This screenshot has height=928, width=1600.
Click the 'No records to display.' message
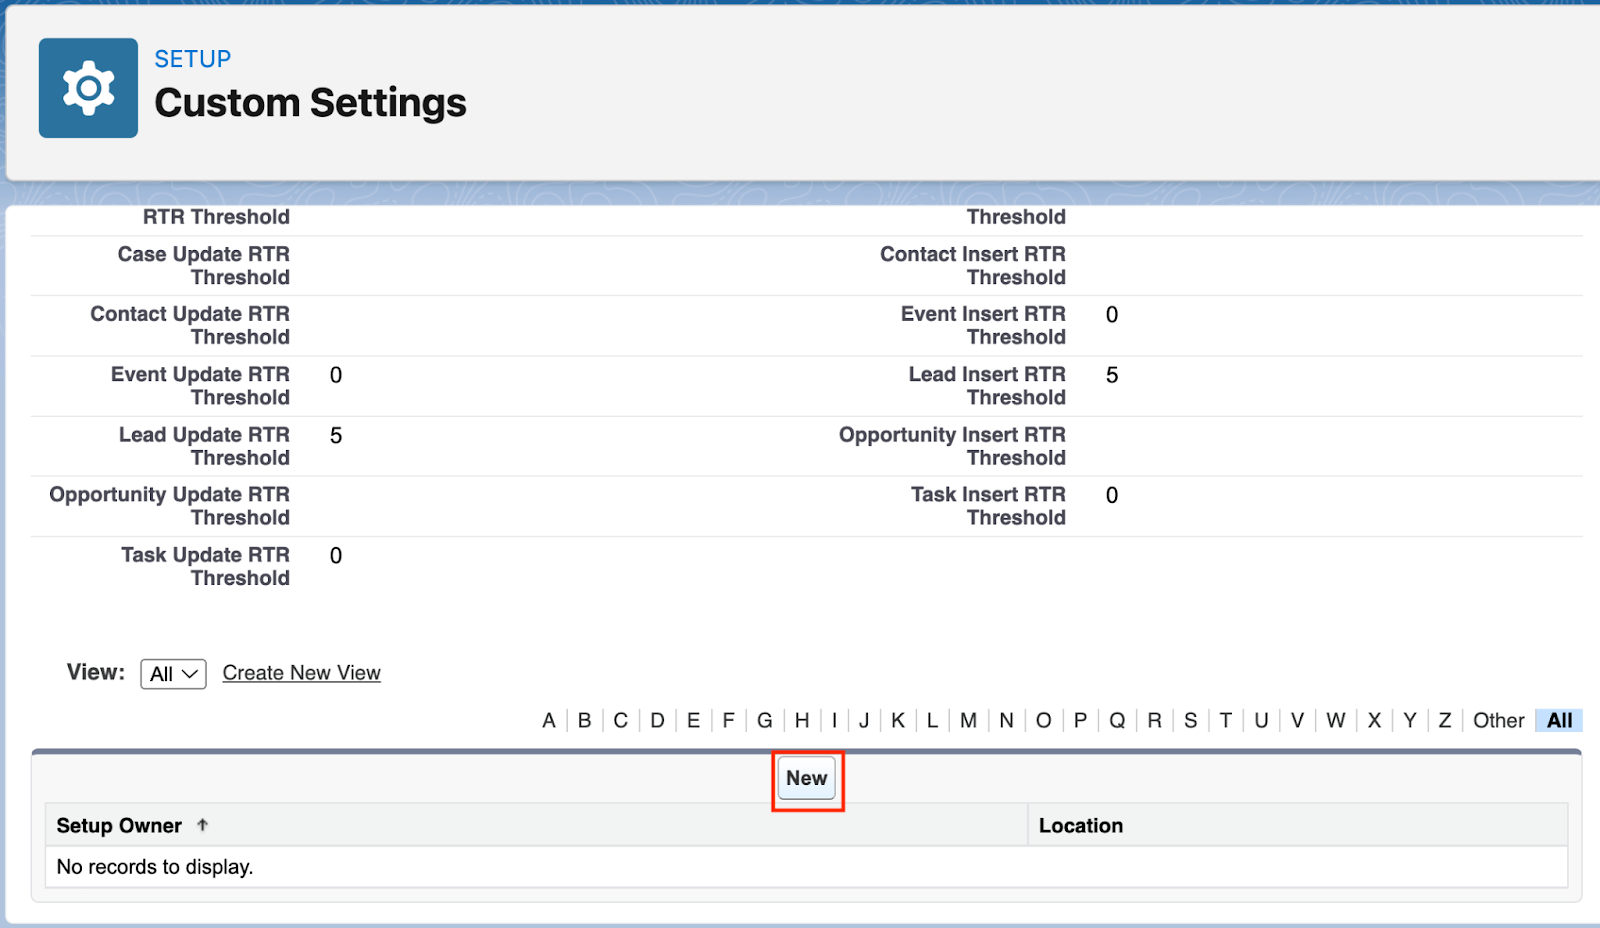point(155,867)
